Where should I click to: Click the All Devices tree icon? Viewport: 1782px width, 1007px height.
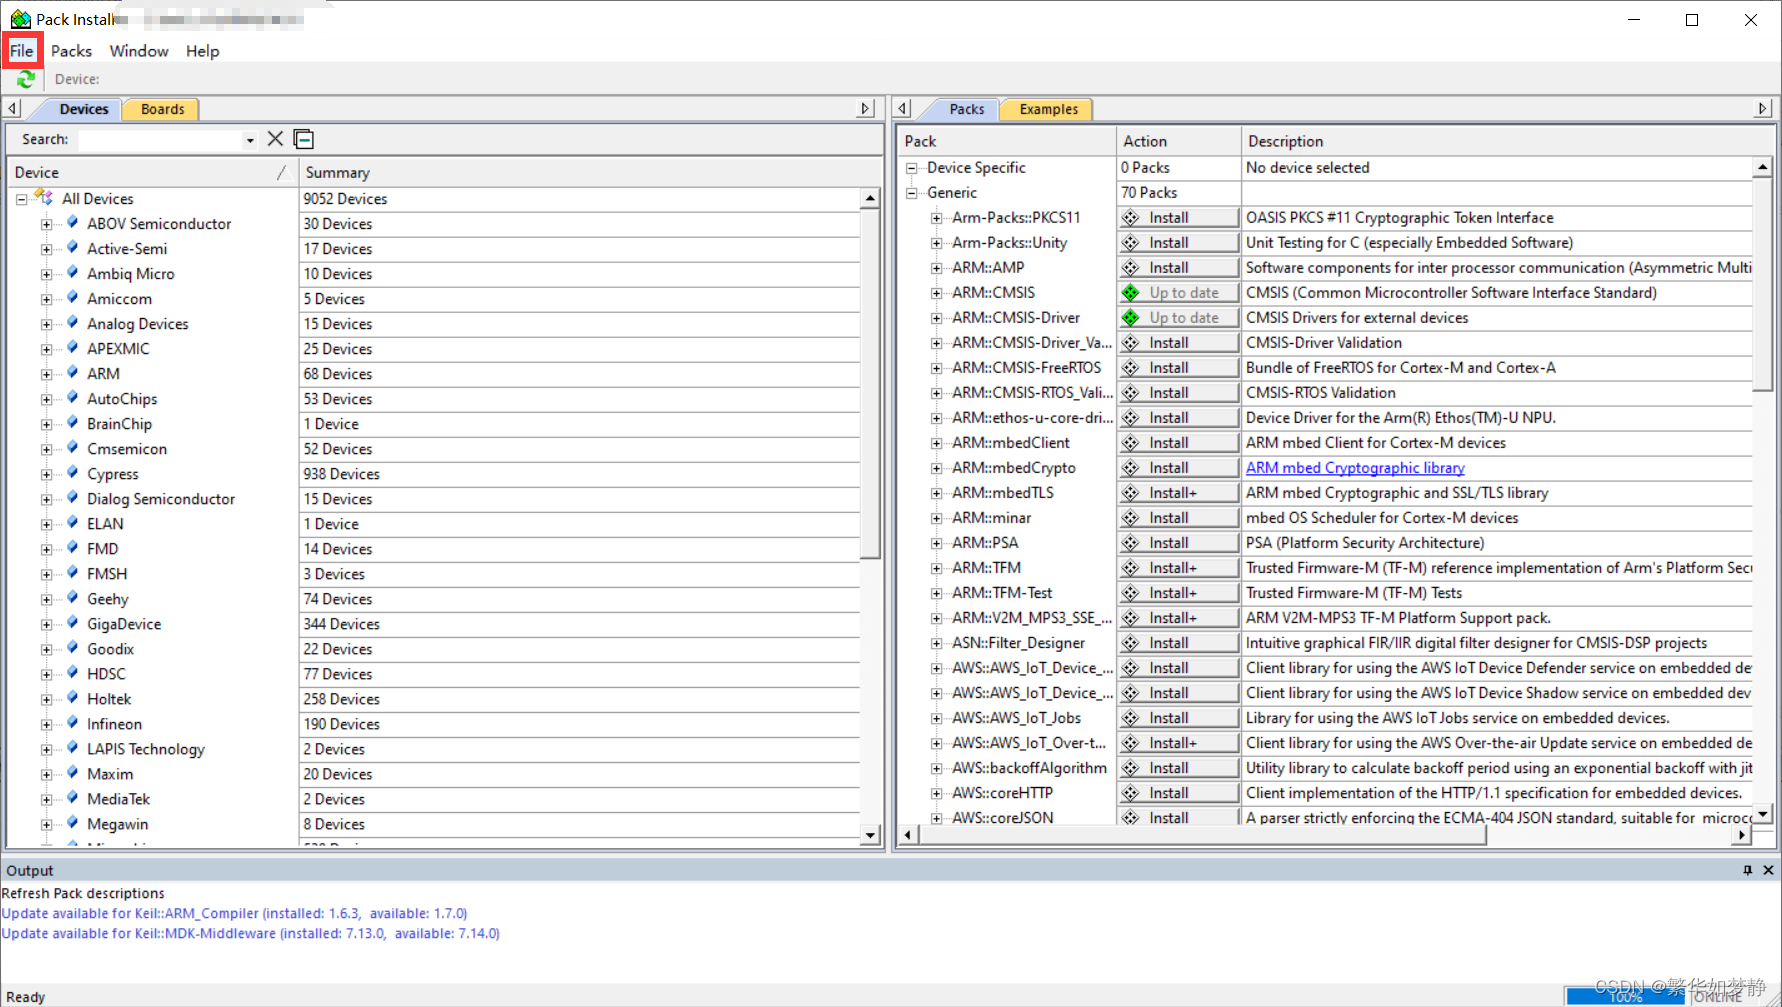click(x=44, y=198)
